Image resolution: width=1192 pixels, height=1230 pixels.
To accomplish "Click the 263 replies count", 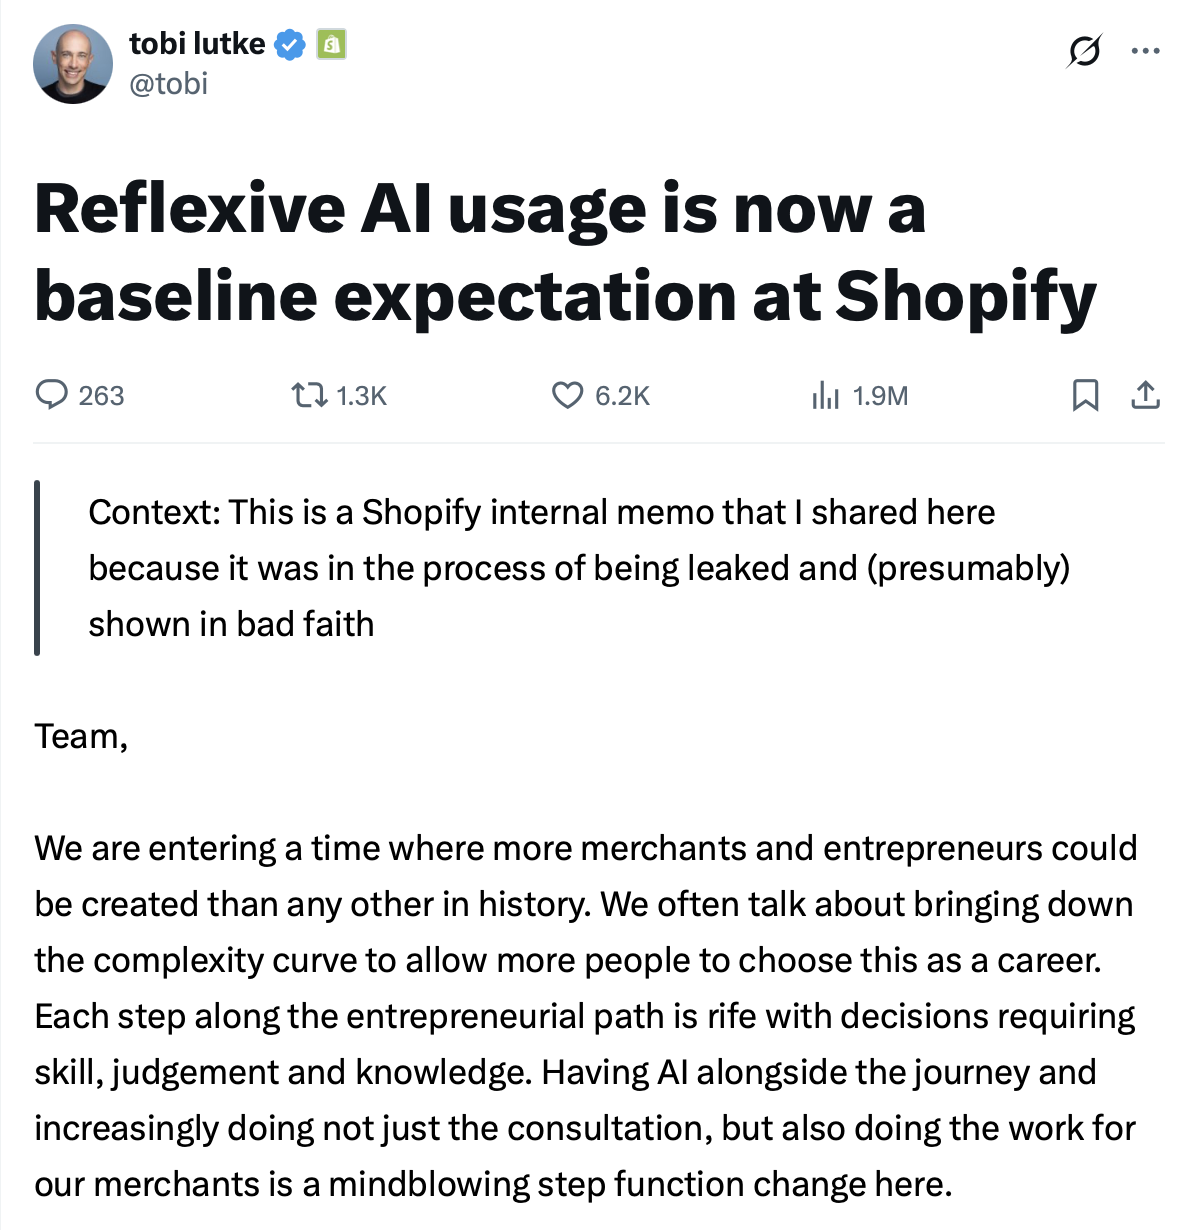I will click(101, 396).
